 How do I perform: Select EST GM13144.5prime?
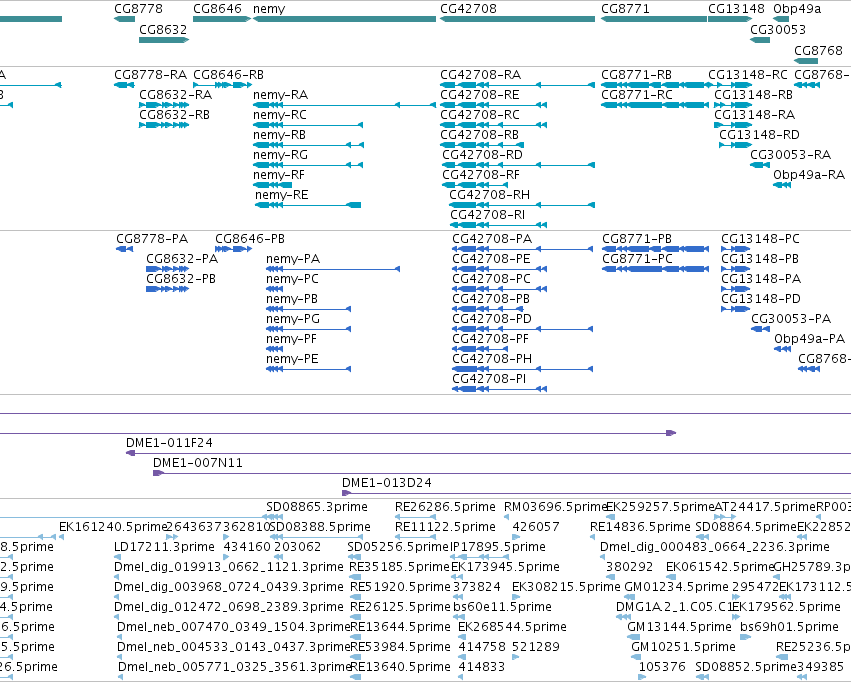(x=679, y=627)
